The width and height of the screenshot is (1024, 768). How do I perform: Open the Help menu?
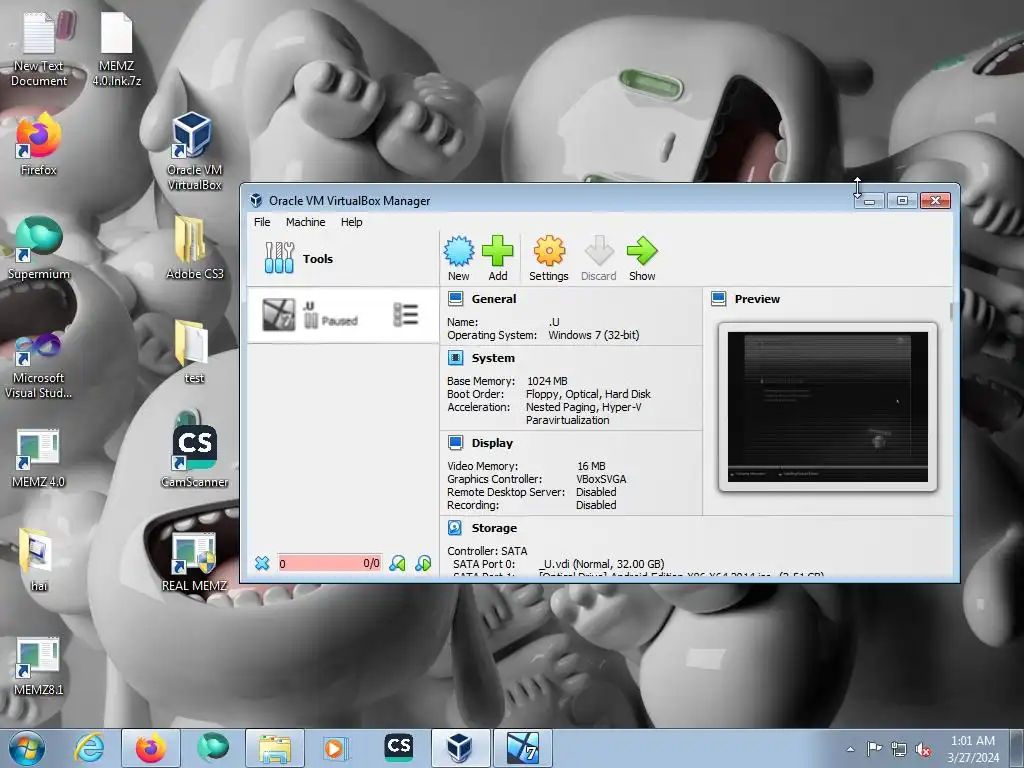pos(351,222)
